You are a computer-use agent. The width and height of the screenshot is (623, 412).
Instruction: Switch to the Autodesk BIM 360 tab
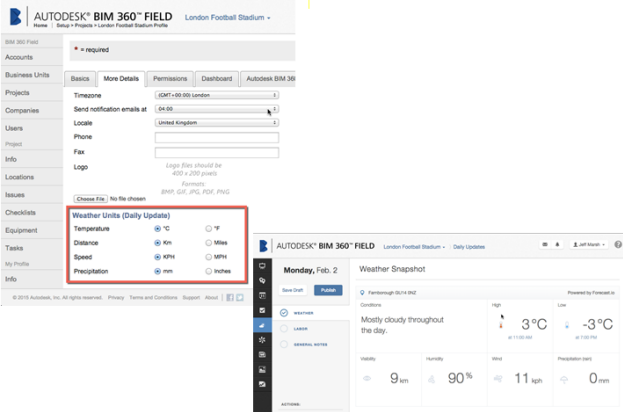point(268,79)
